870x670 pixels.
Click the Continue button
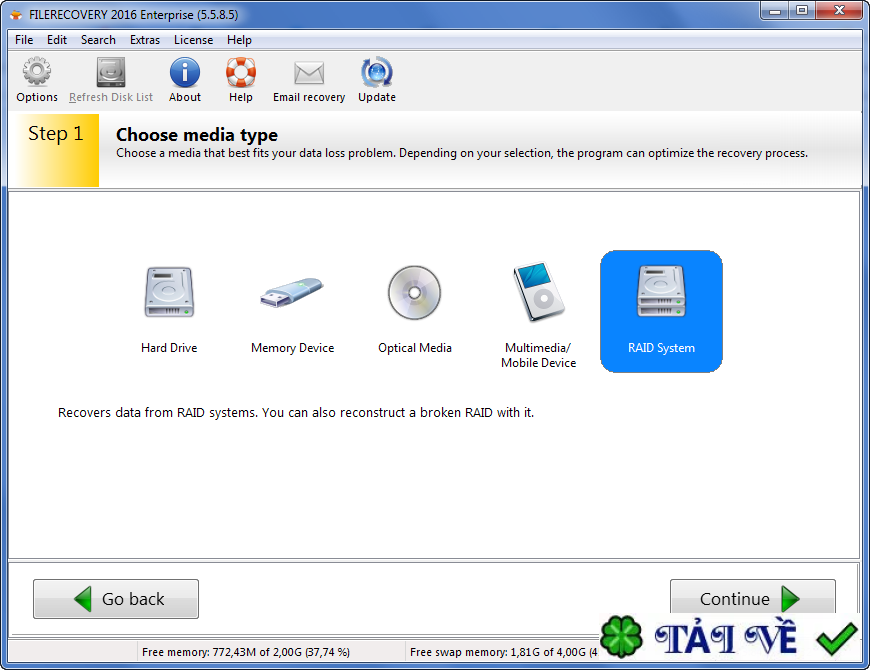point(752,598)
